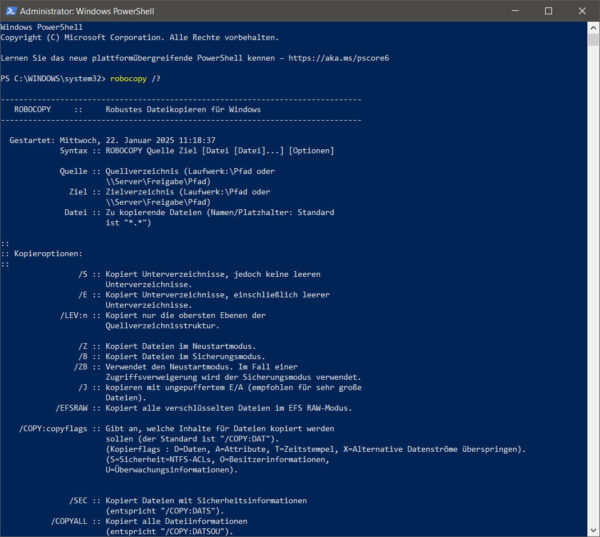Click the '/LEV:n' option label

click(74, 316)
